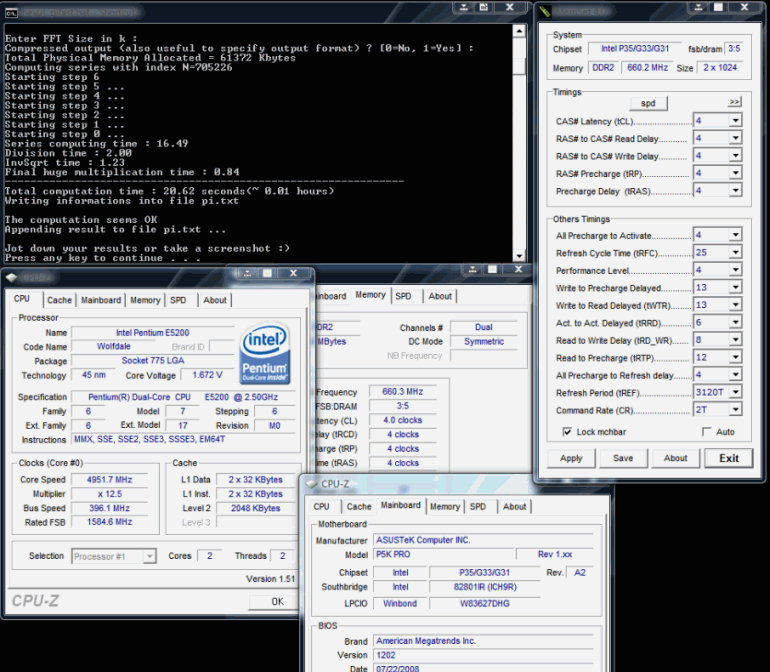Select Memory tab in the Mainboard CPU-Z window
This screenshot has height=672, width=770.
click(445, 506)
